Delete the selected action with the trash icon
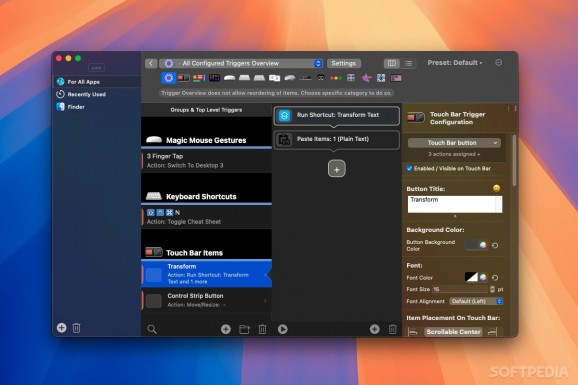The image size is (578, 385). [393, 329]
